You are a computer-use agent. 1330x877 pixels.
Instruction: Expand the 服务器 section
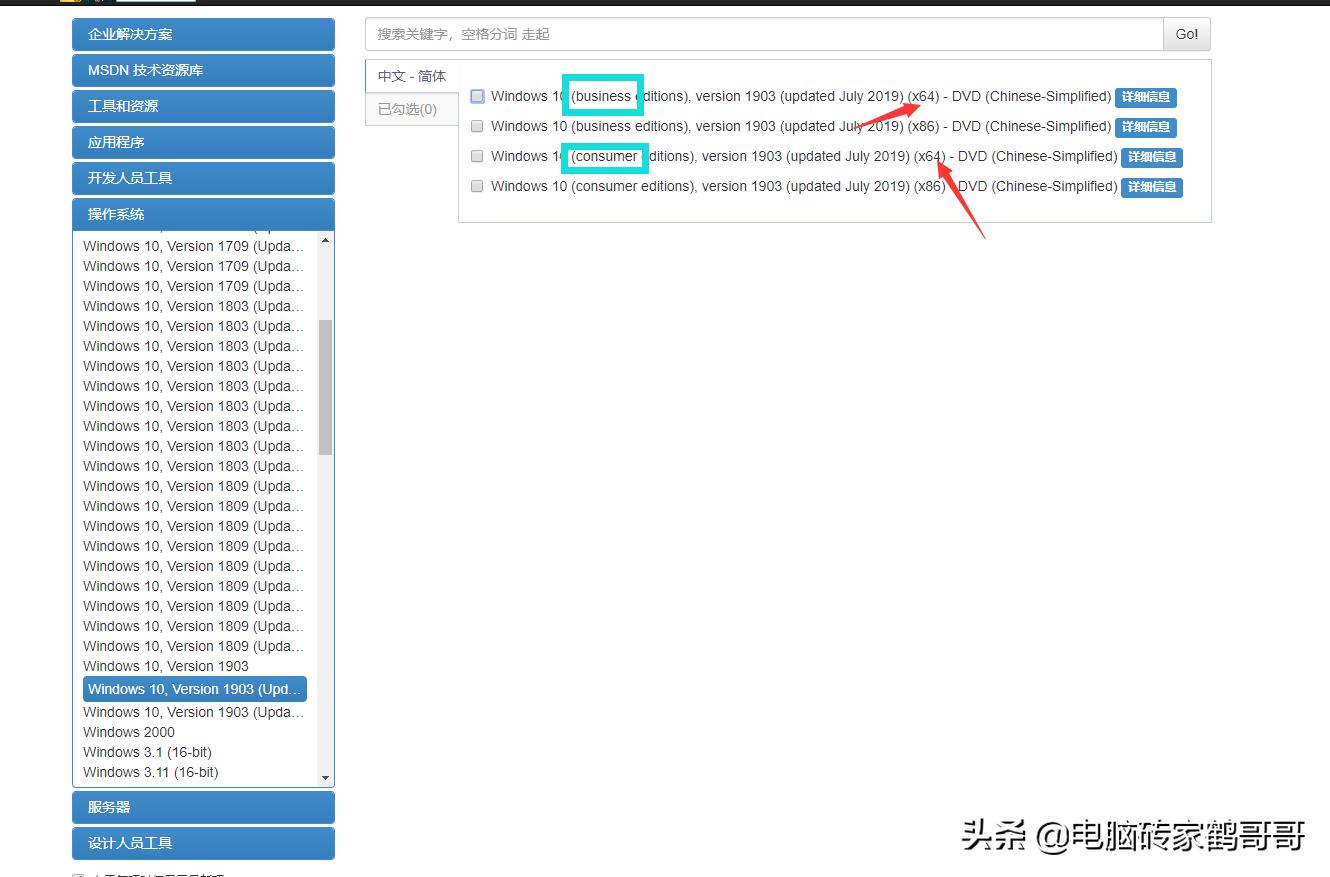coord(203,807)
